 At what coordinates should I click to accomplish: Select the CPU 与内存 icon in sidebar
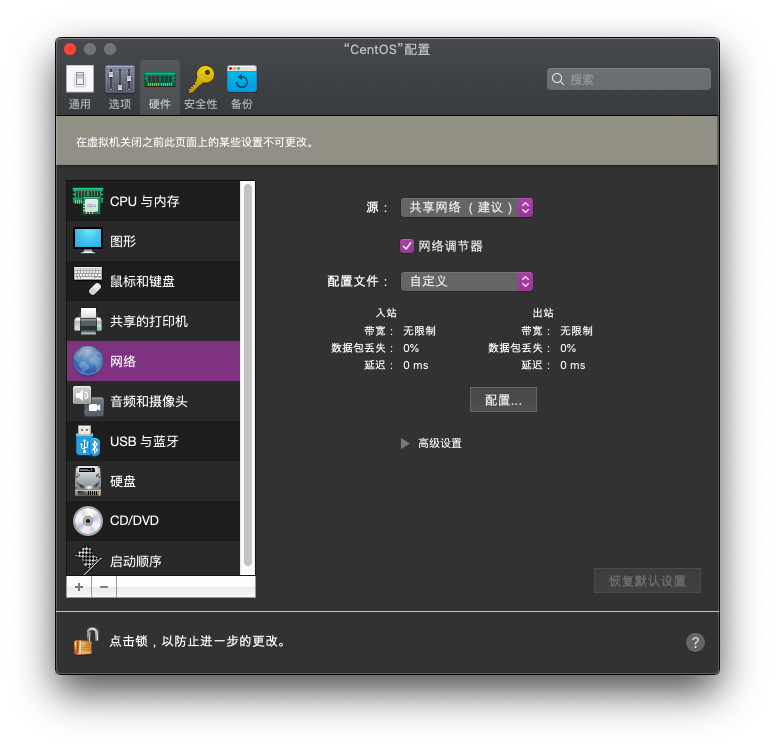tap(88, 201)
